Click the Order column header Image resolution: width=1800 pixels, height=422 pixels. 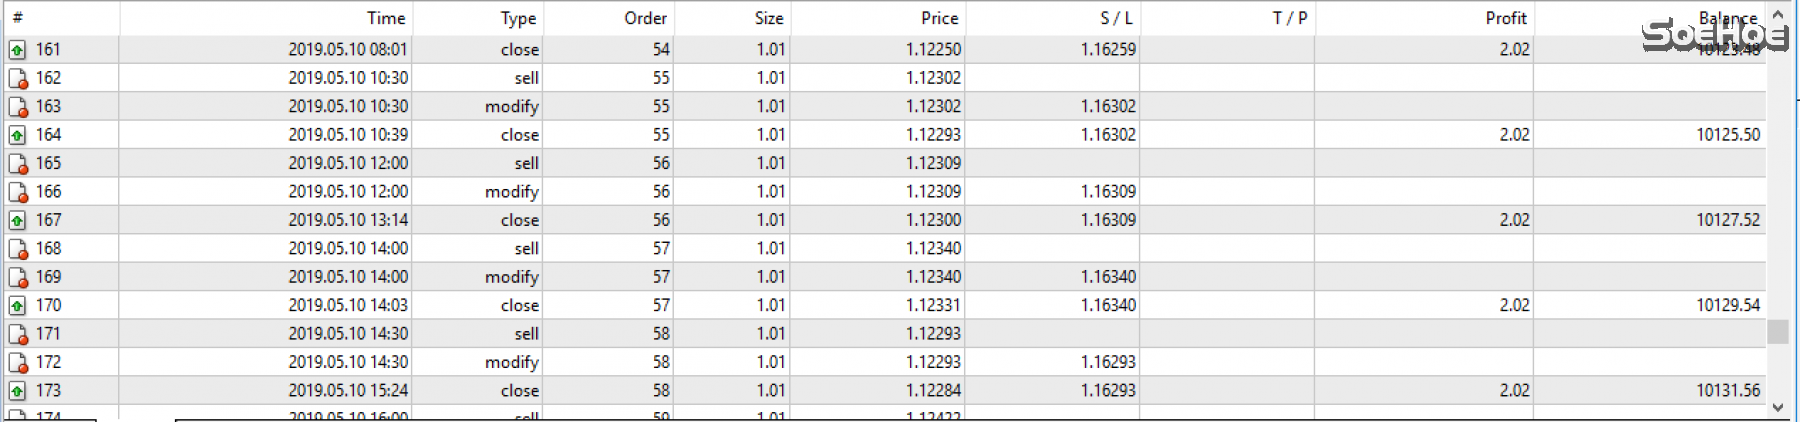coord(645,18)
